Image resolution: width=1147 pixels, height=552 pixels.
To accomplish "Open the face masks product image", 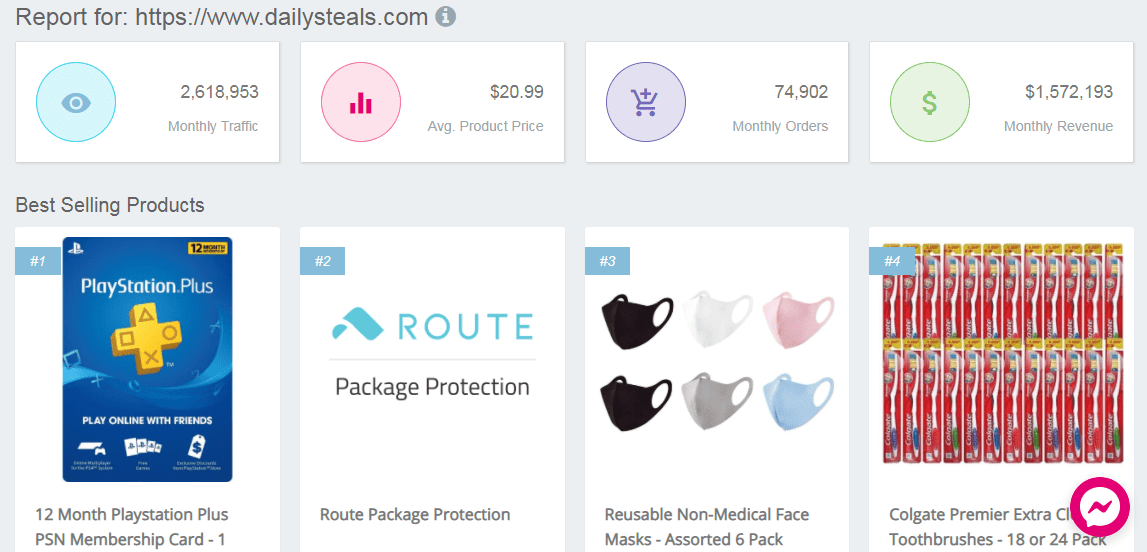I will tap(717, 359).
